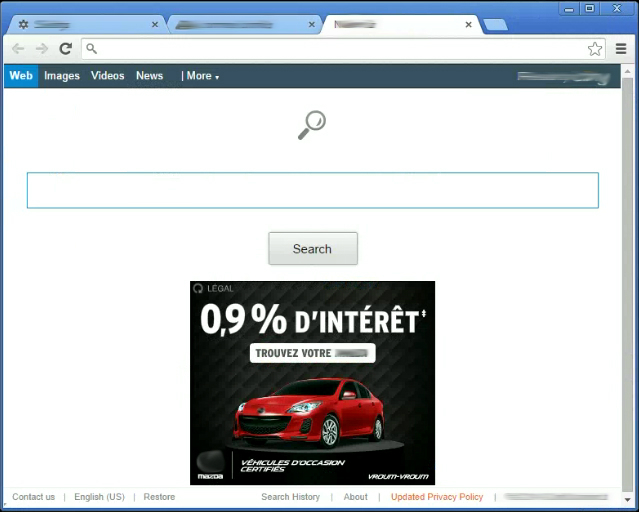Open the Légal link in the ad
This screenshot has width=639, height=512.
tap(214, 289)
